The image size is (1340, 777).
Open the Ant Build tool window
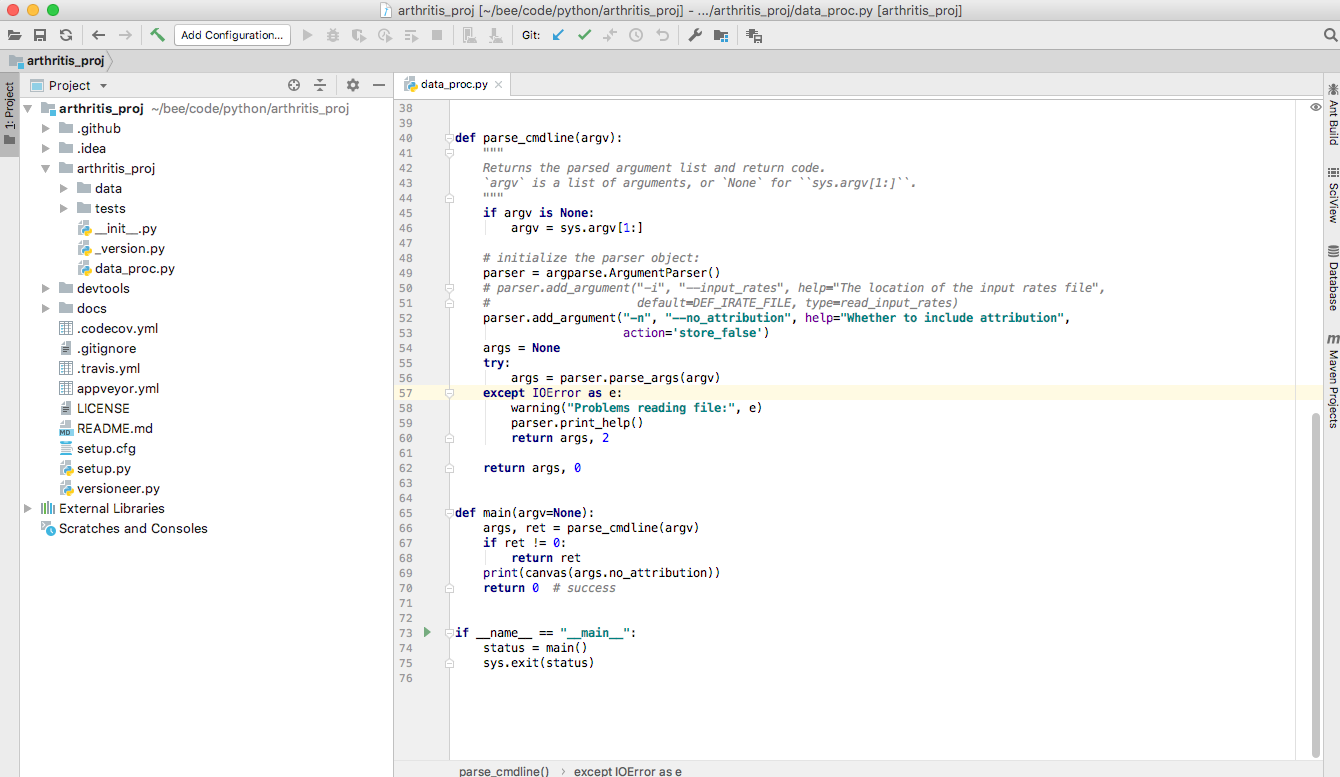[x=1332, y=113]
